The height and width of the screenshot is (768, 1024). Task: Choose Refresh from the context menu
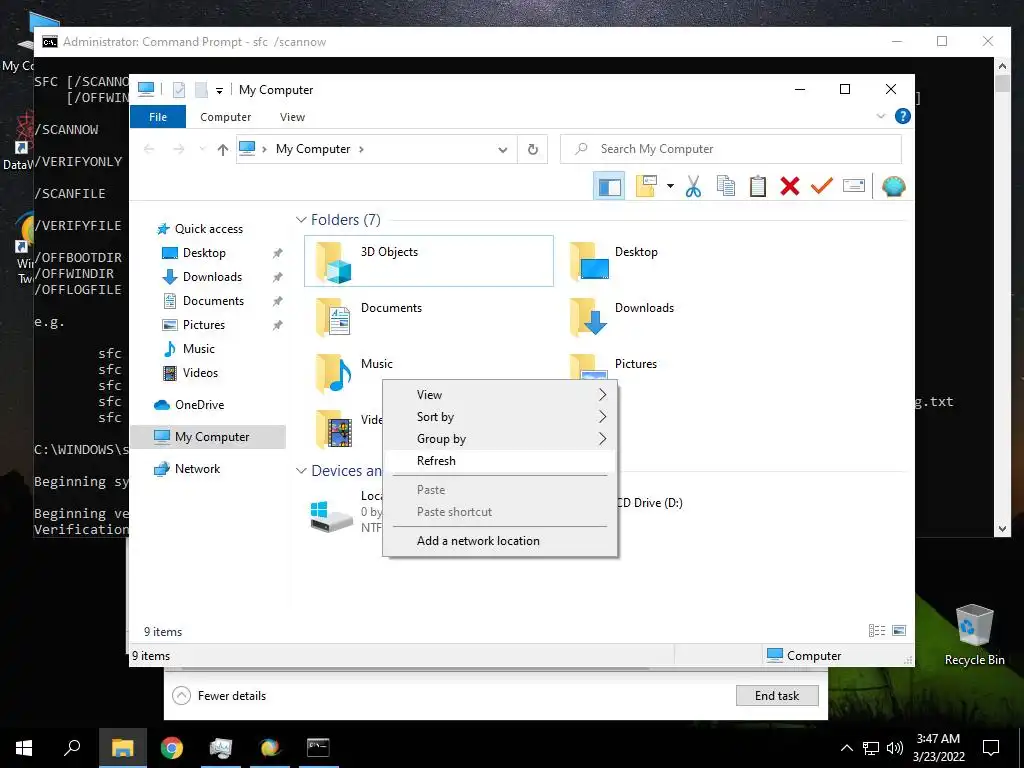[x=500, y=461]
